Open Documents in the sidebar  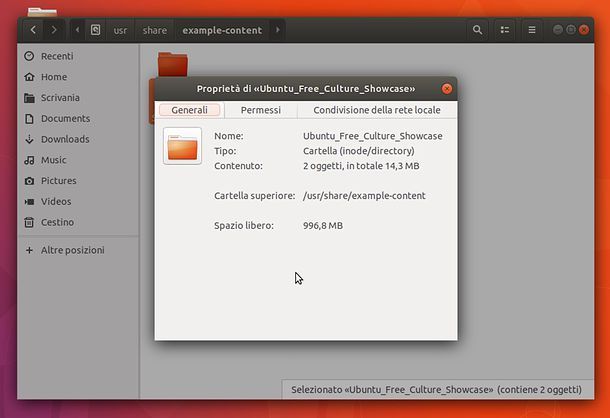click(78, 118)
